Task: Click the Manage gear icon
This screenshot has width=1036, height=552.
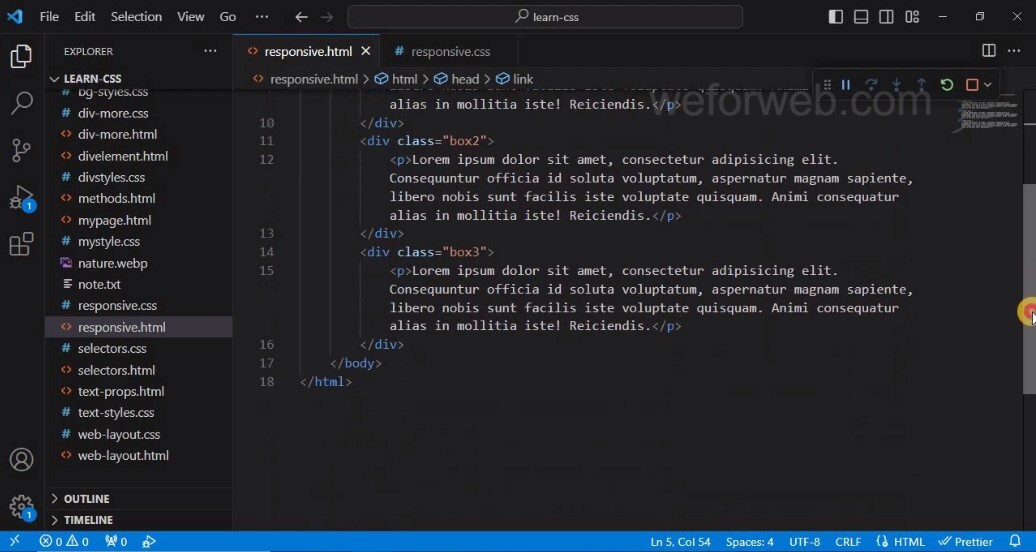Action: pyautogui.click(x=21, y=507)
